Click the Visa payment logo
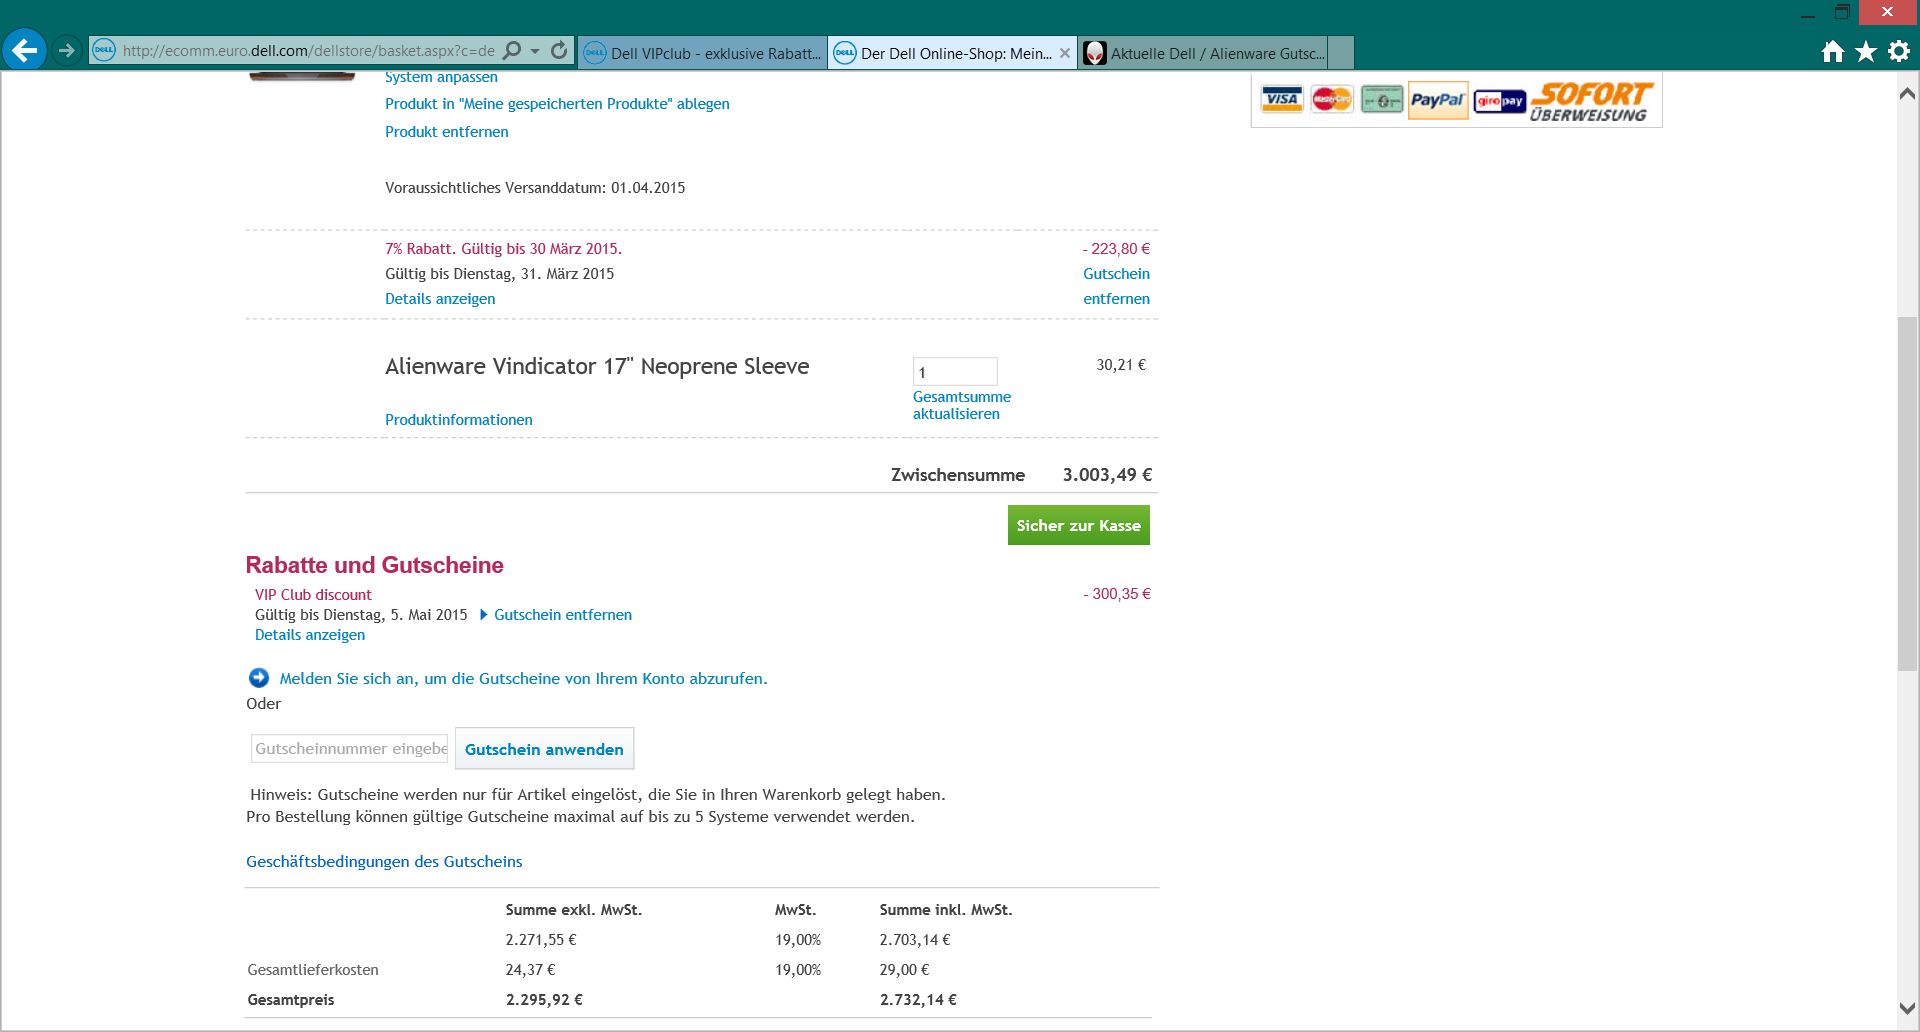 (x=1282, y=99)
